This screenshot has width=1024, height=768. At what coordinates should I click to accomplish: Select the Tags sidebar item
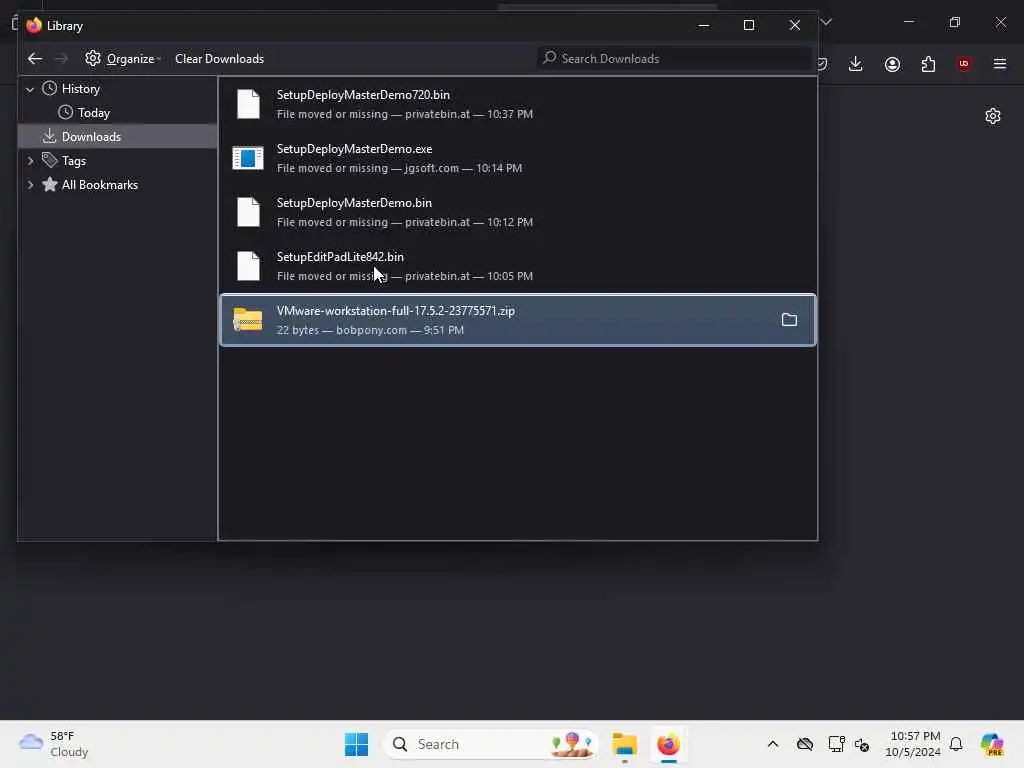point(73,161)
